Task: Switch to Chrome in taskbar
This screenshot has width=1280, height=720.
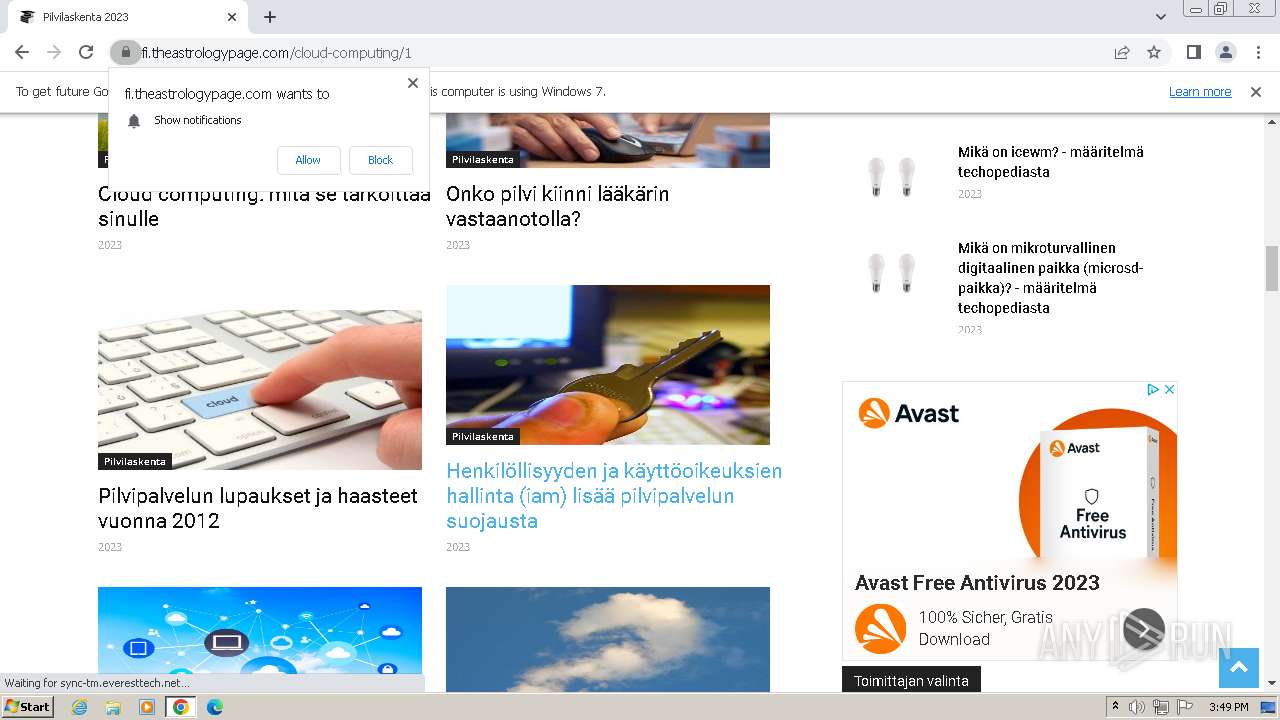Action: (x=181, y=707)
